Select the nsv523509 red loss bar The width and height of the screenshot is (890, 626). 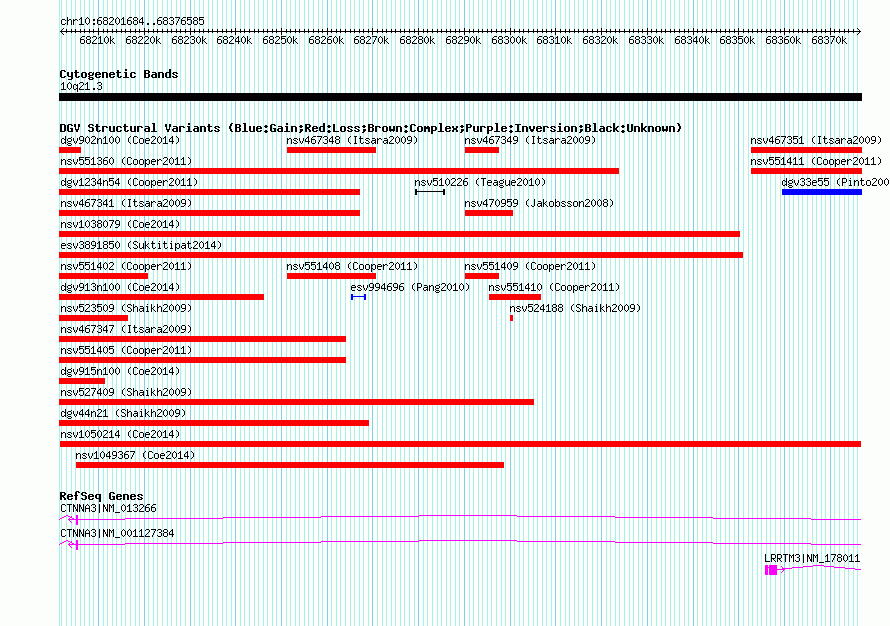pos(94,318)
